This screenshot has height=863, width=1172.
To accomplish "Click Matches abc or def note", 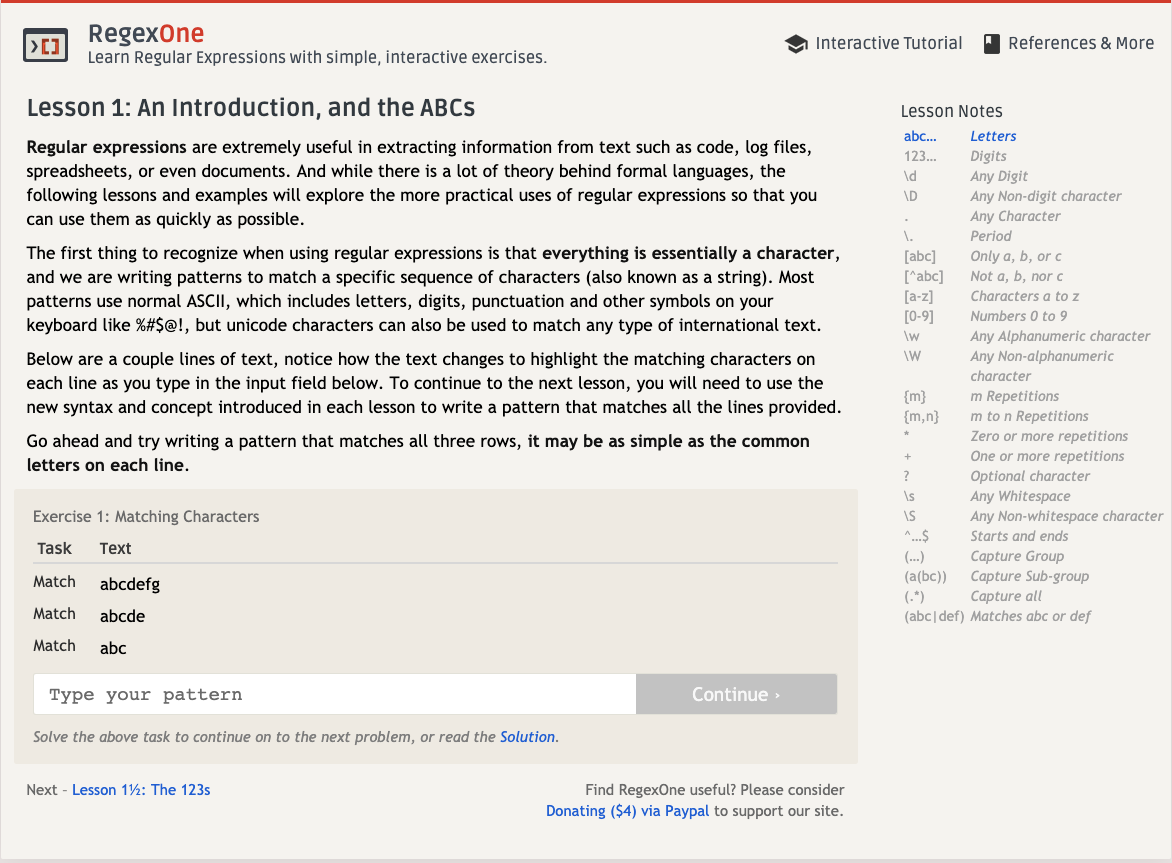I will (1030, 616).
